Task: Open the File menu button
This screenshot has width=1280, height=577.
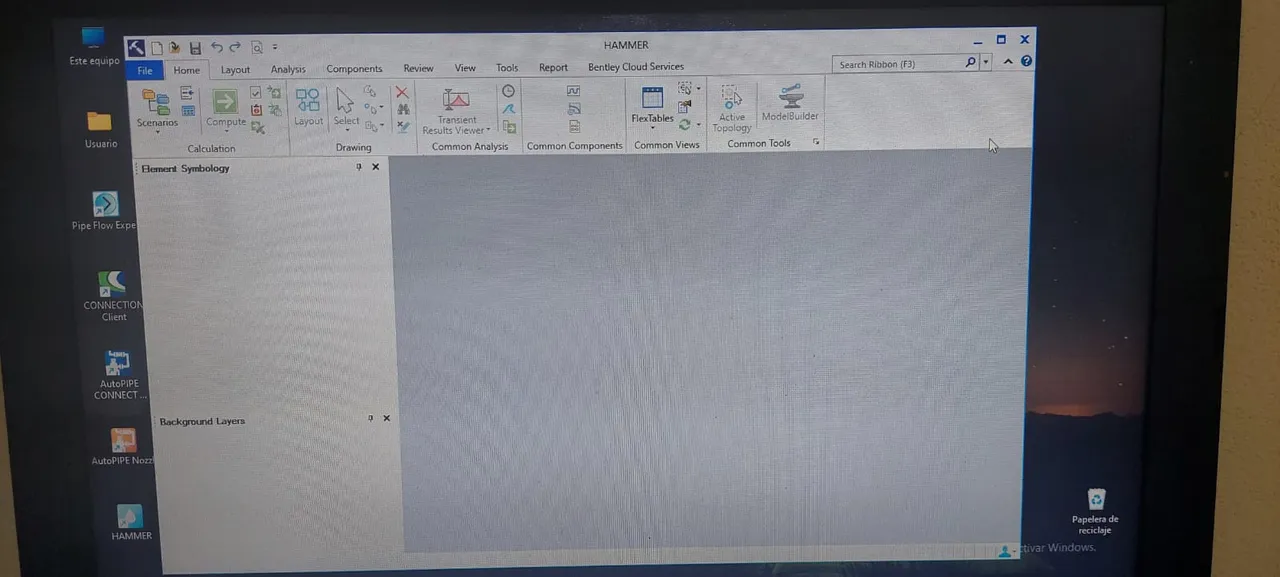Action: click(145, 70)
